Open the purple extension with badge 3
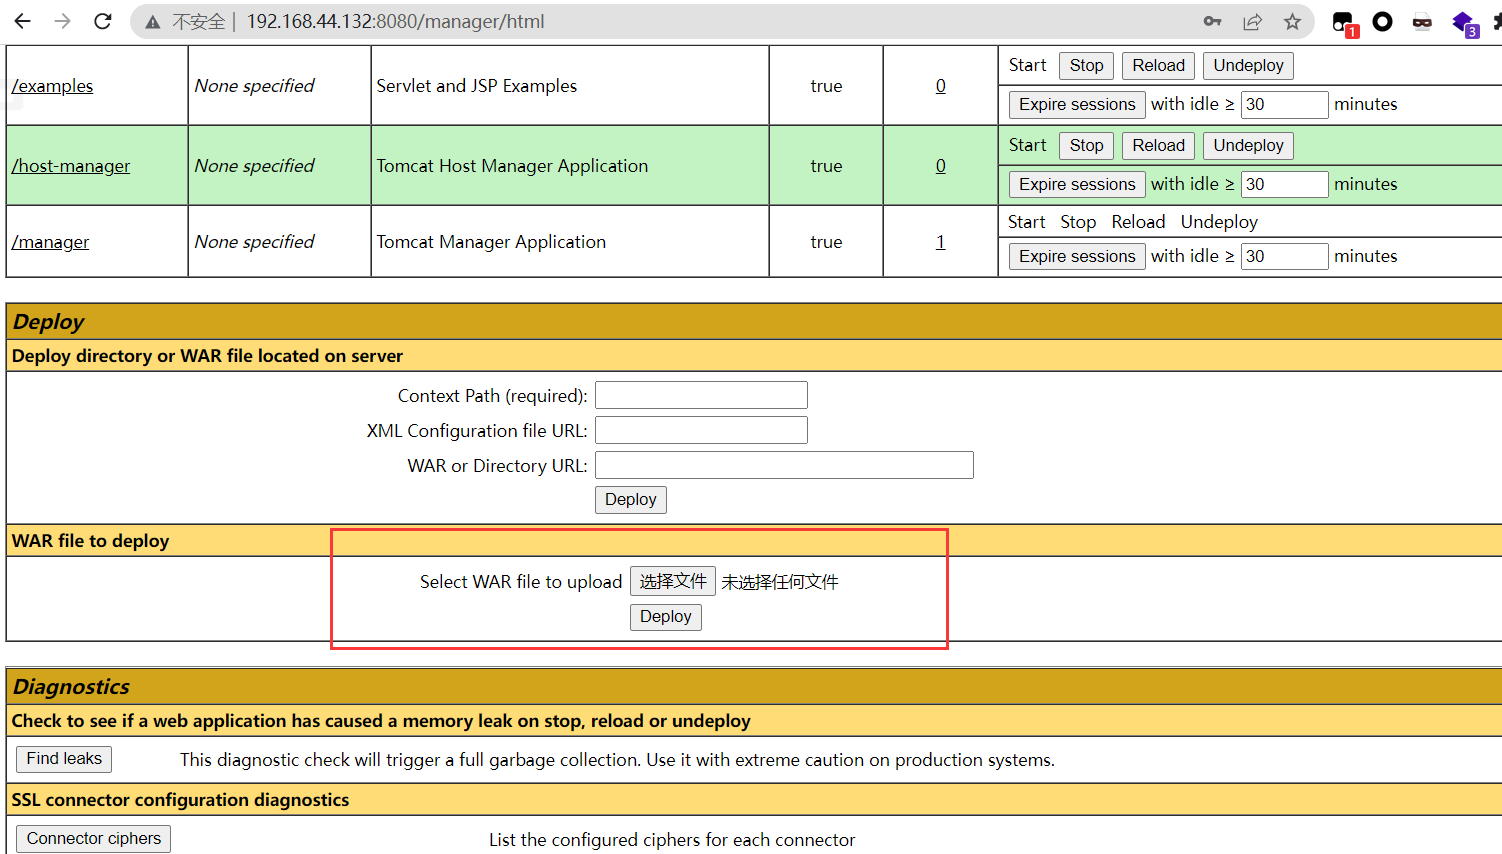The width and height of the screenshot is (1502, 854). [1464, 23]
